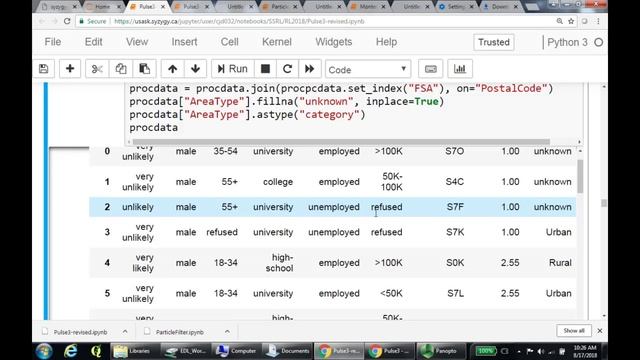The image size is (640, 360).
Task: Interrupt the kernel with the stop square
Action: (x=265, y=69)
